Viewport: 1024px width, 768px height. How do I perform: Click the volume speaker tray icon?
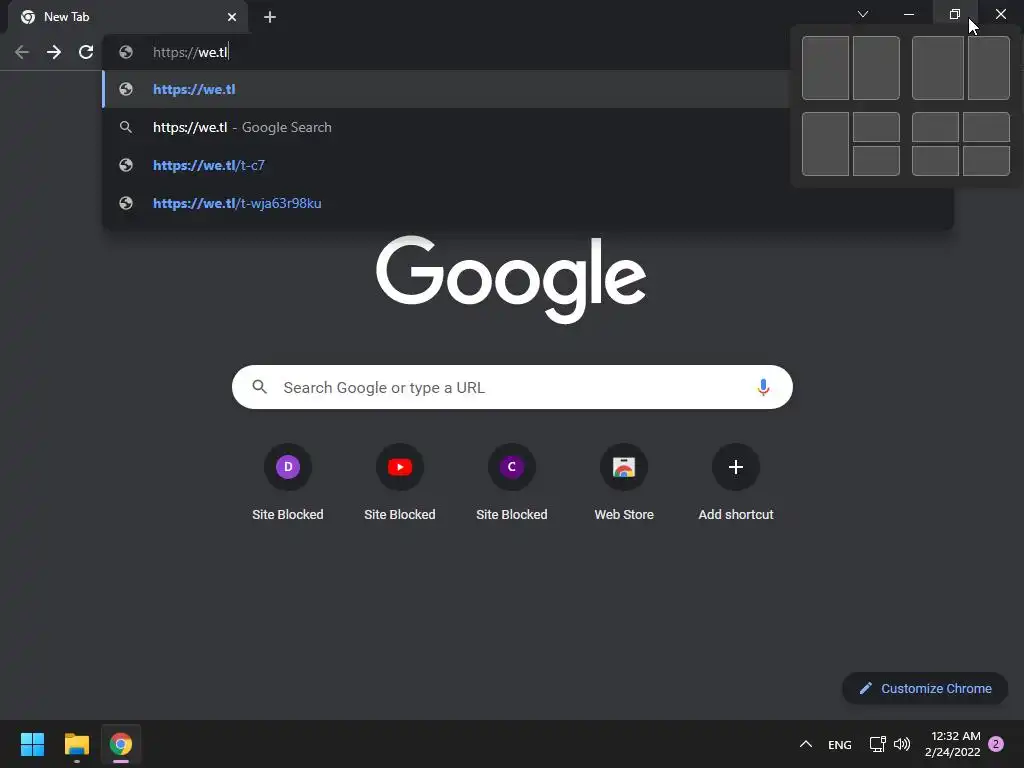(902, 744)
